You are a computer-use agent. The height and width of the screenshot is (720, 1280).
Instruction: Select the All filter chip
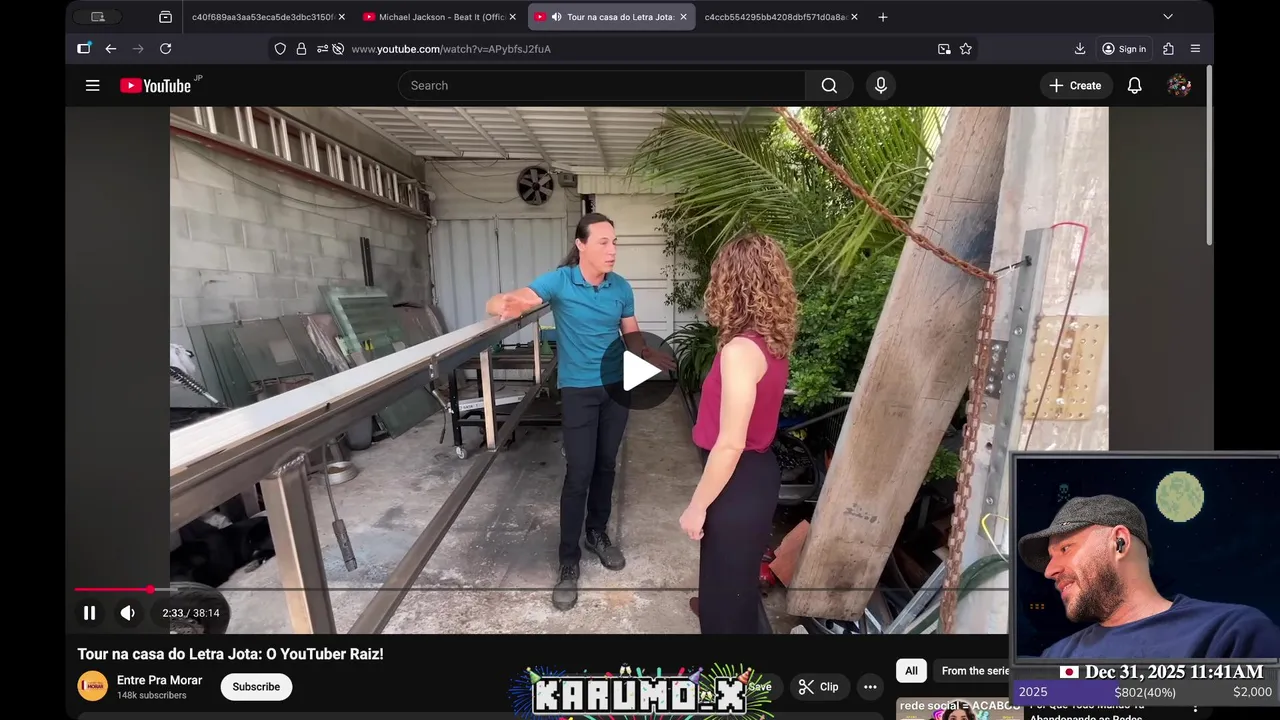911,671
